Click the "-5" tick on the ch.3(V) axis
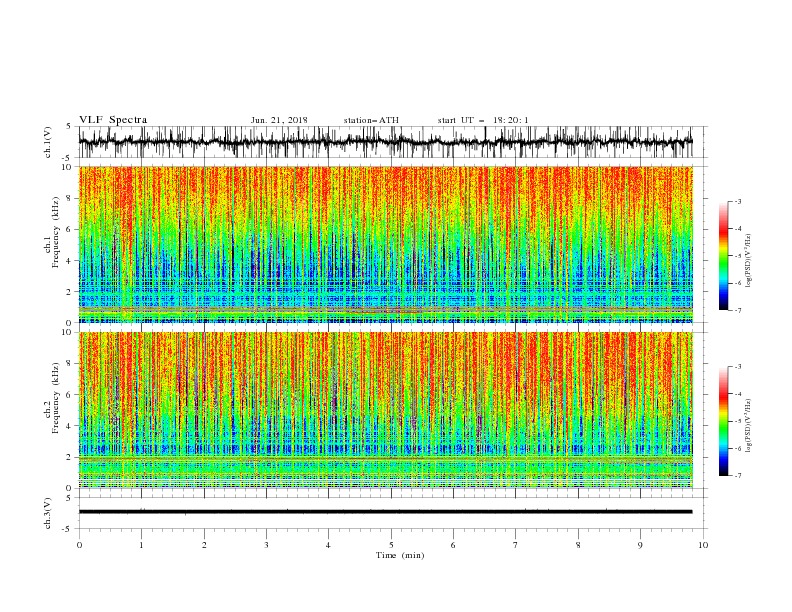 [68, 529]
